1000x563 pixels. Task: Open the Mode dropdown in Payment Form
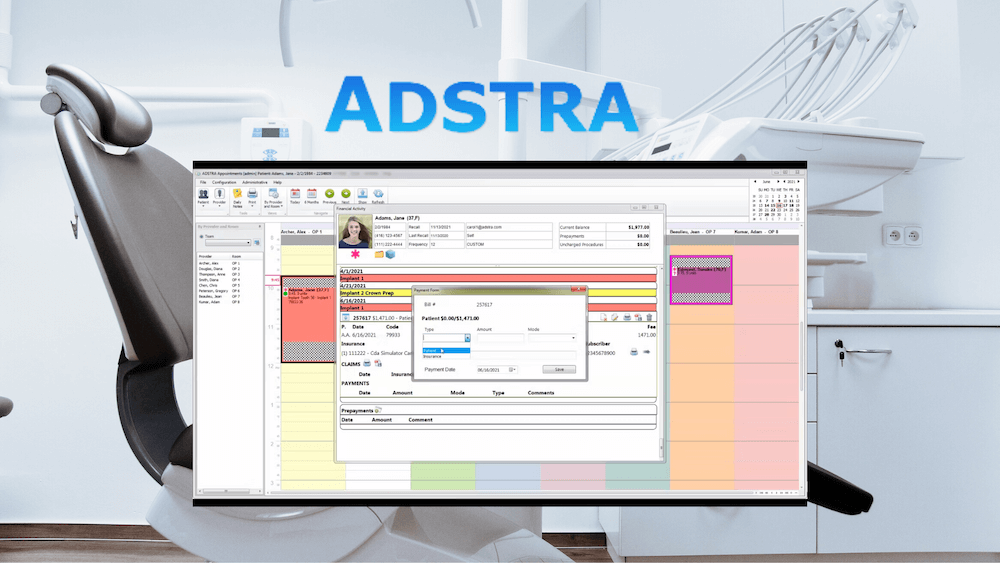(x=573, y=338)
